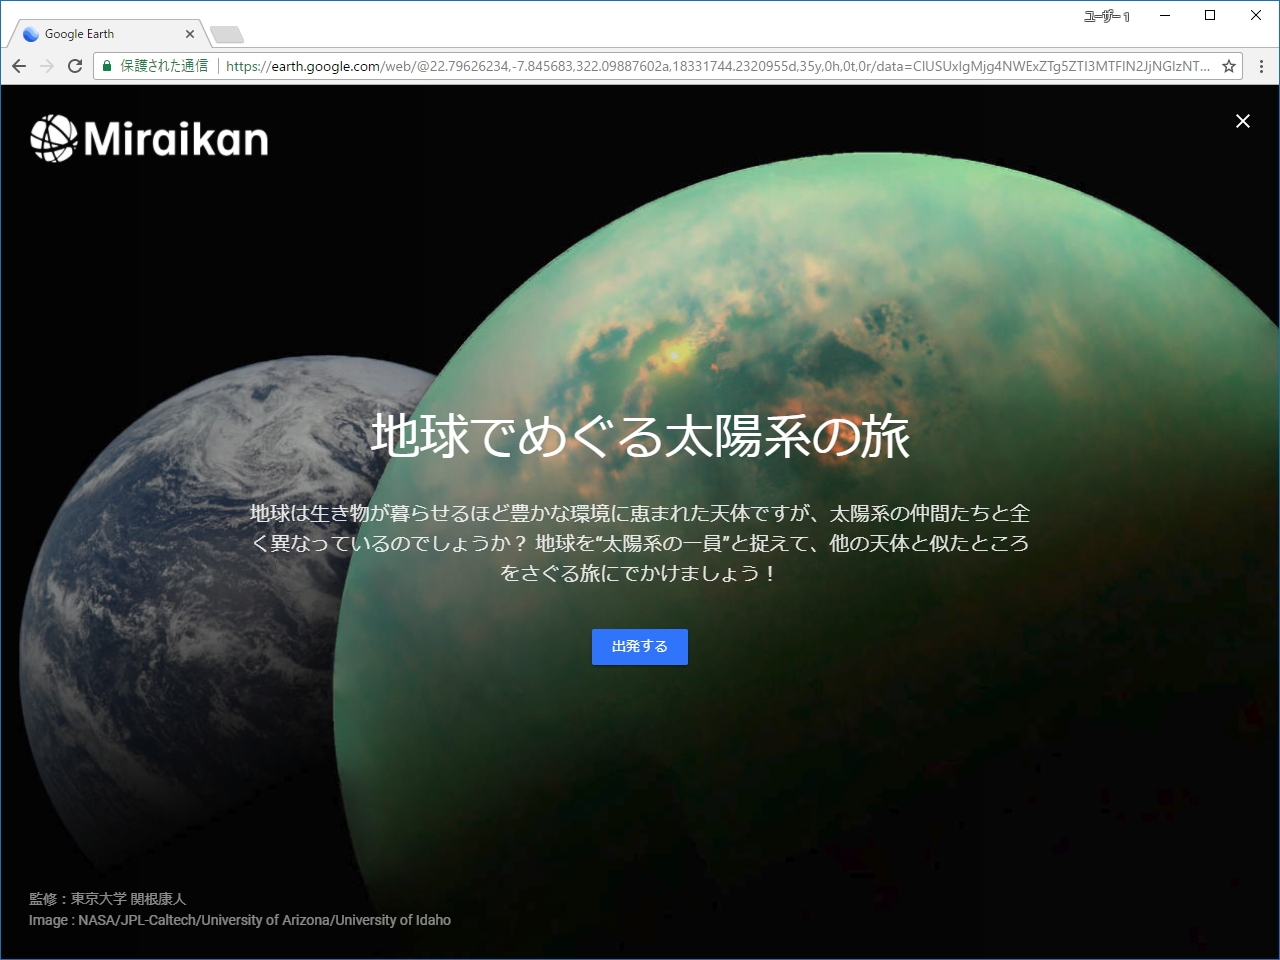Click the 保護された通信 label
The height and width of the screenshot is (960, 1280).
[165, 65]
